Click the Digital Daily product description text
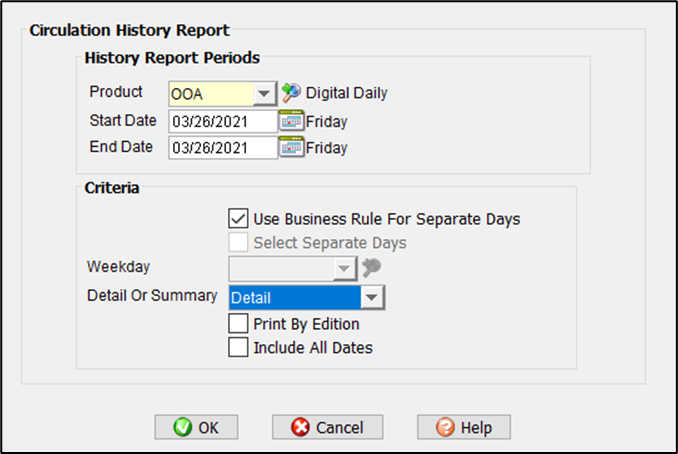Image resolution: width=678 pixels, height=454 pixels. coord(346,93)
